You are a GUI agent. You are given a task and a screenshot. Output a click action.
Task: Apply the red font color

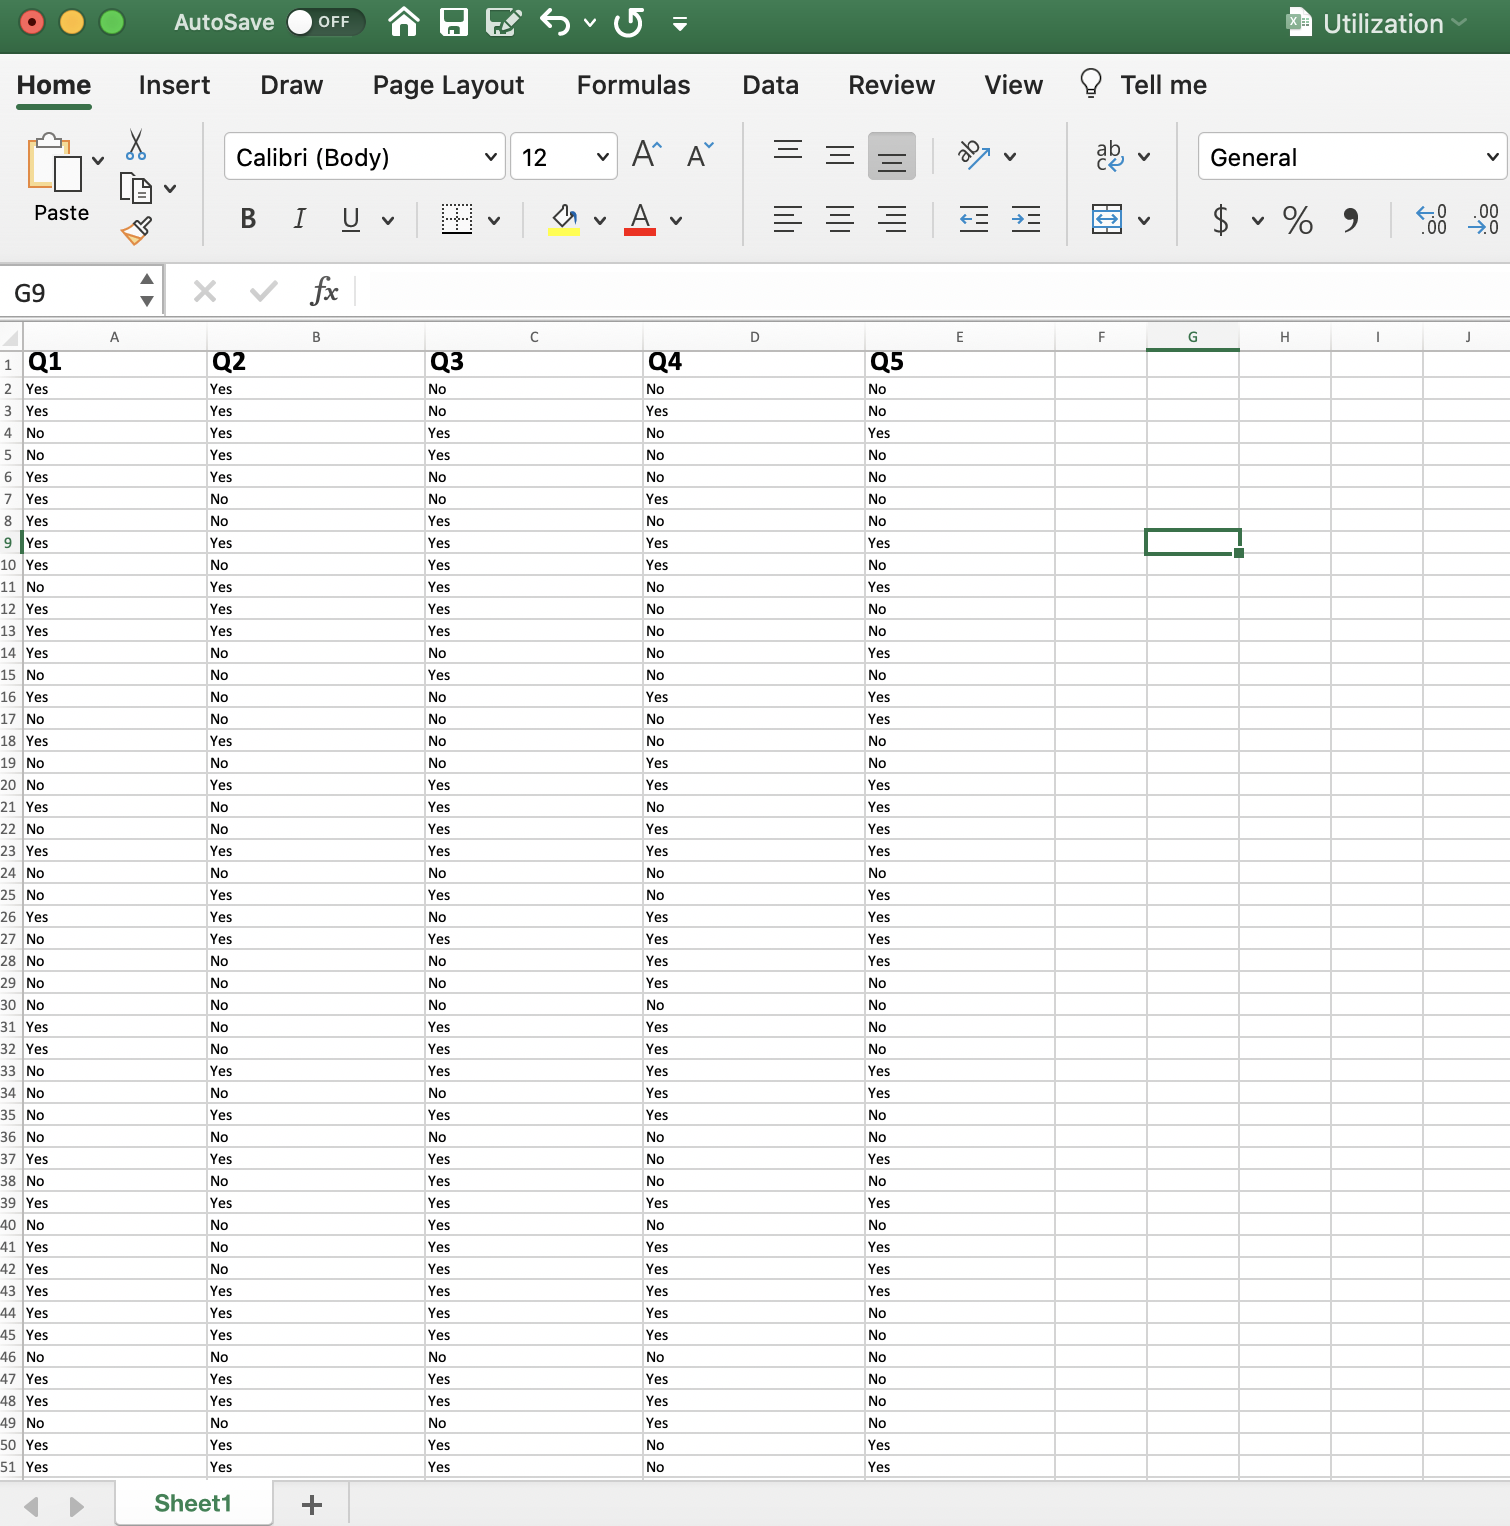point(640,219)
